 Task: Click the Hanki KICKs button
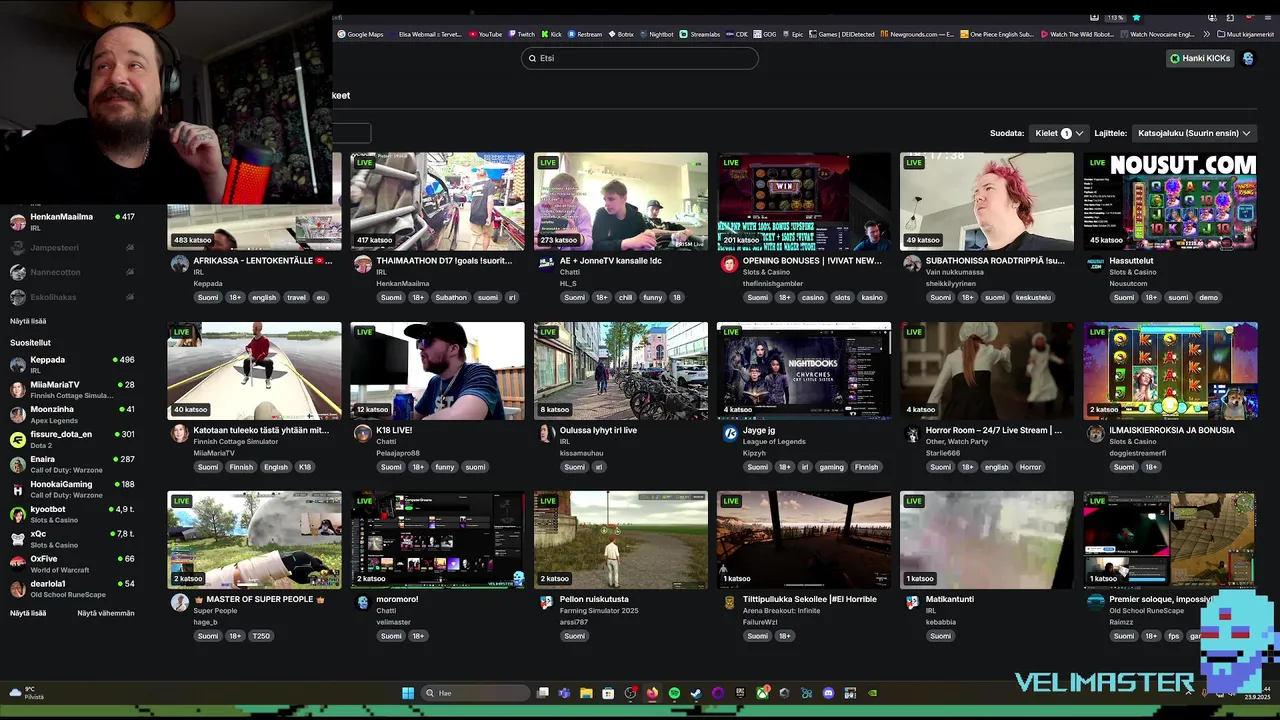tap(1200, 58)
